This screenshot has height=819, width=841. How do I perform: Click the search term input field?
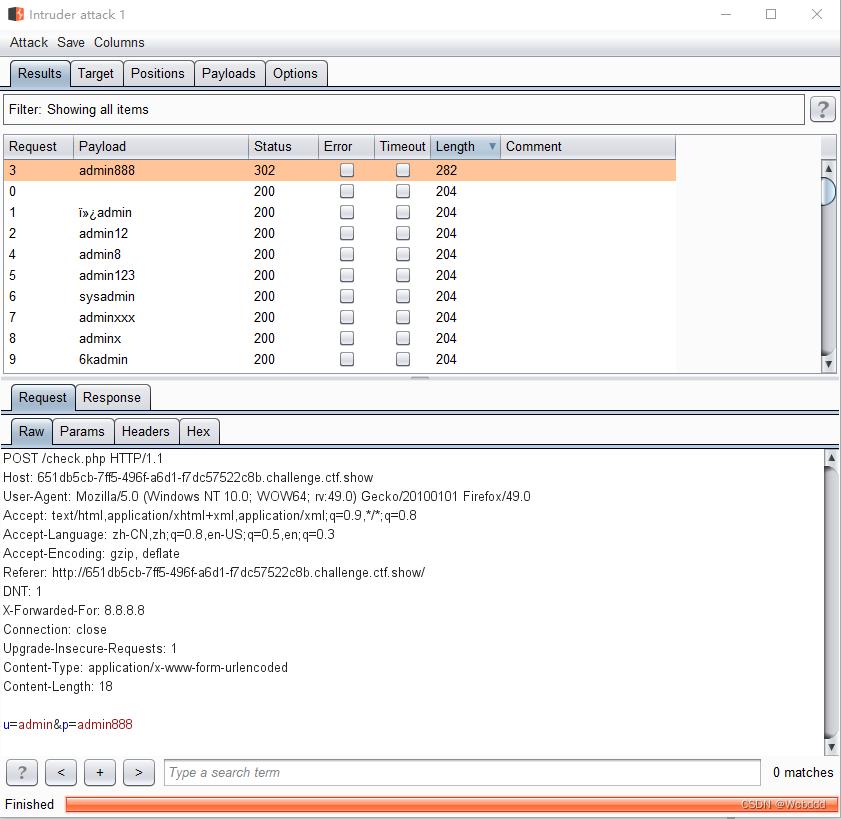[x=462, y=772]
